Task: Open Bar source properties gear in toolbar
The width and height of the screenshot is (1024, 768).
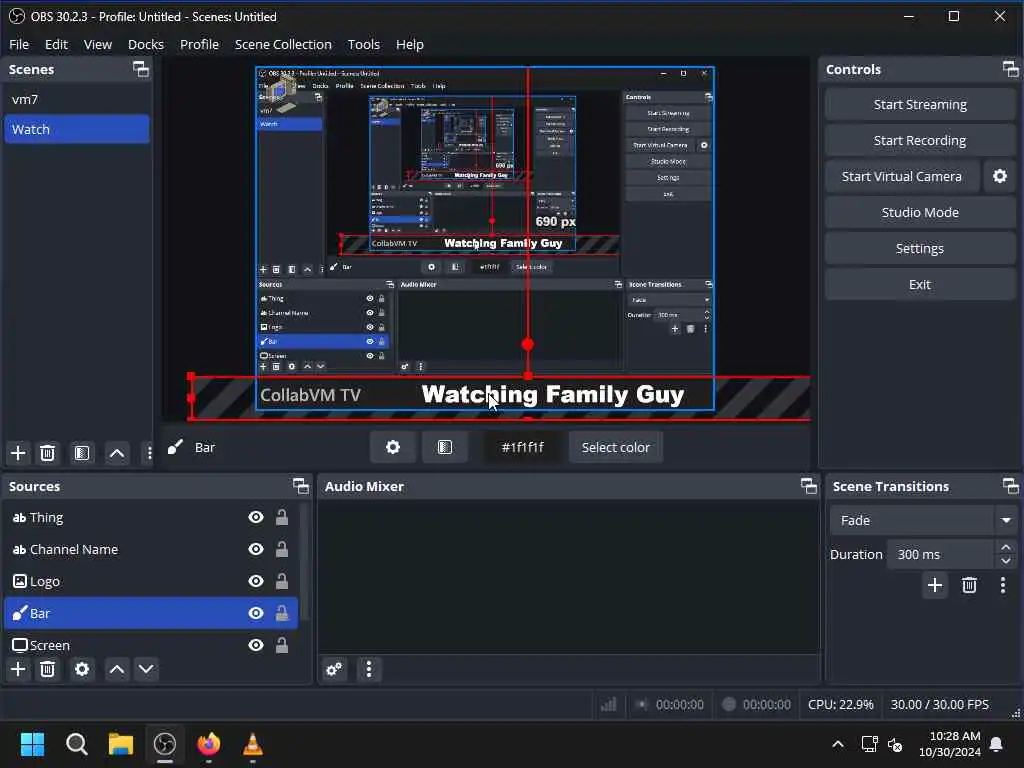Action: pyautogui.click(x=392, y=447)
